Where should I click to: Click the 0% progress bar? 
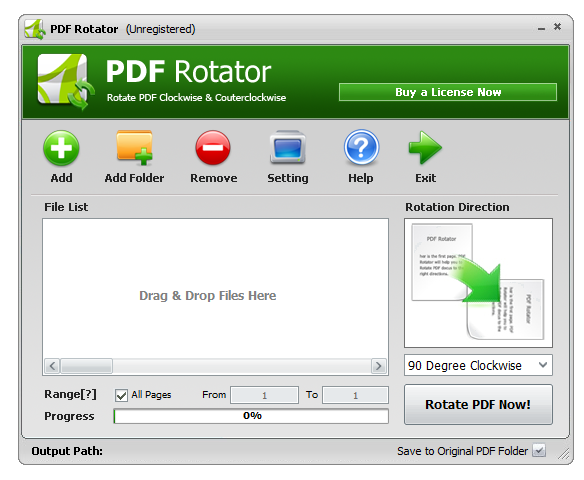click(x=251, y=416)
